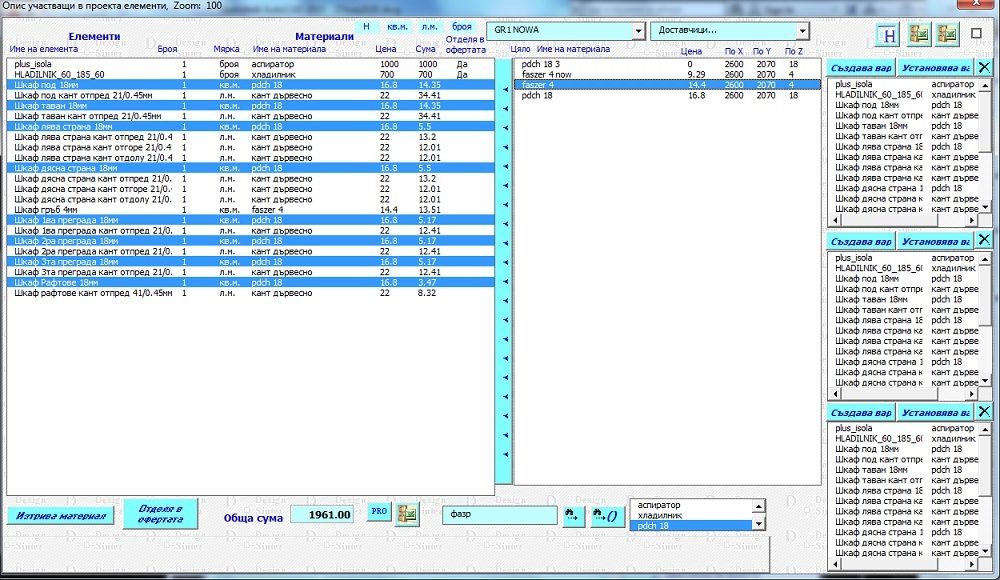Screen dimensions: 1000x580
Task: Select plus_isola row in the Елементи list
Action: point(251,64)
